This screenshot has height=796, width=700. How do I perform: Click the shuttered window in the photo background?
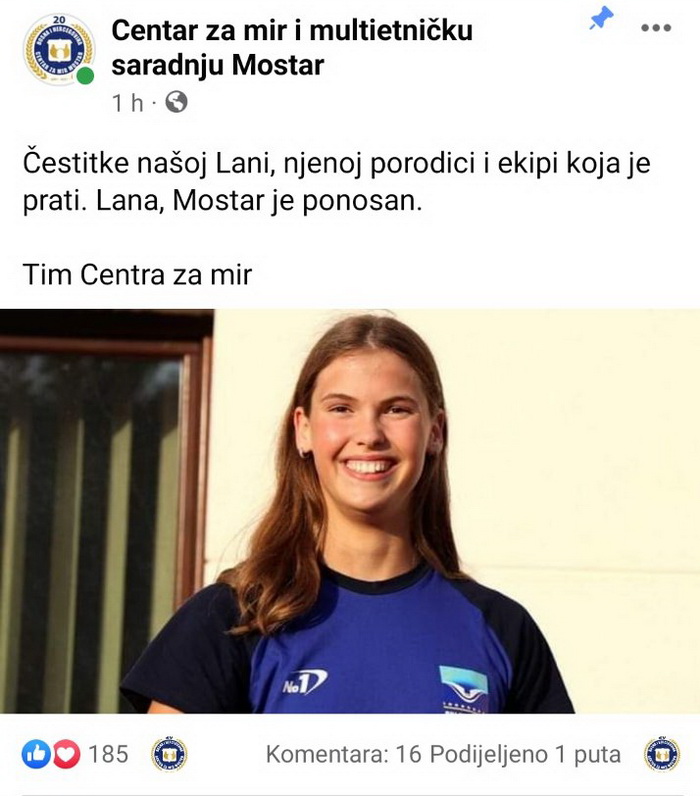coord(106,513)
